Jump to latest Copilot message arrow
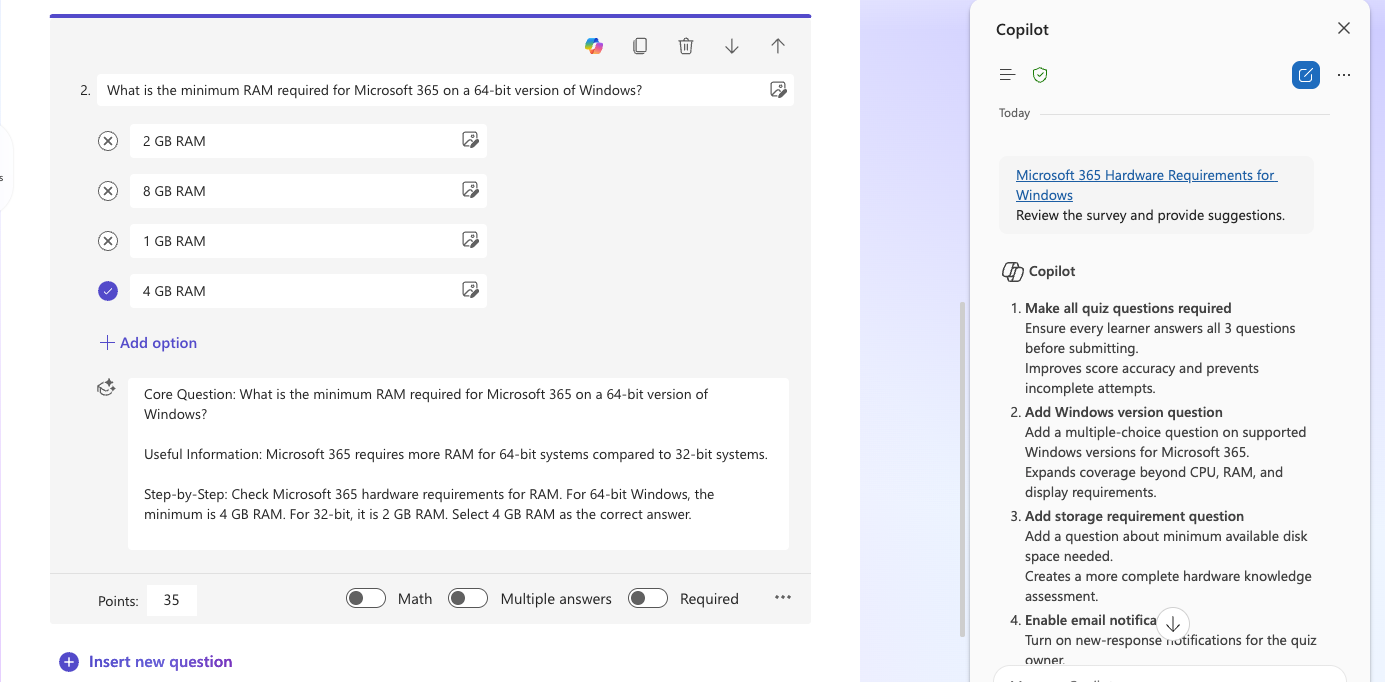Screen dimensions: 1385x682 coord(1173,624)
